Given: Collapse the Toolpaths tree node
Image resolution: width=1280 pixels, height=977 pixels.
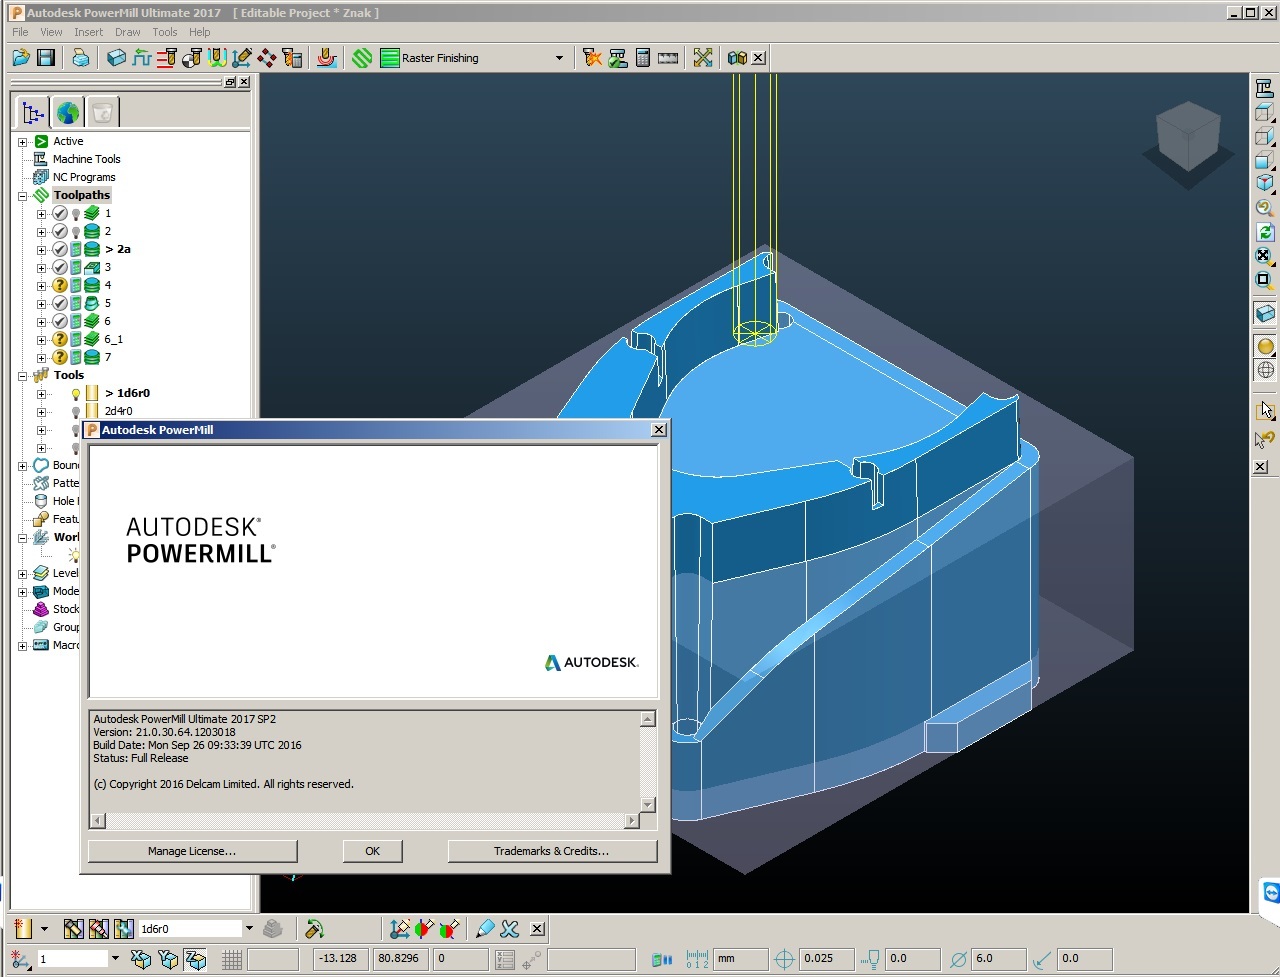Looking at the screenshot, I should (23, 196).
